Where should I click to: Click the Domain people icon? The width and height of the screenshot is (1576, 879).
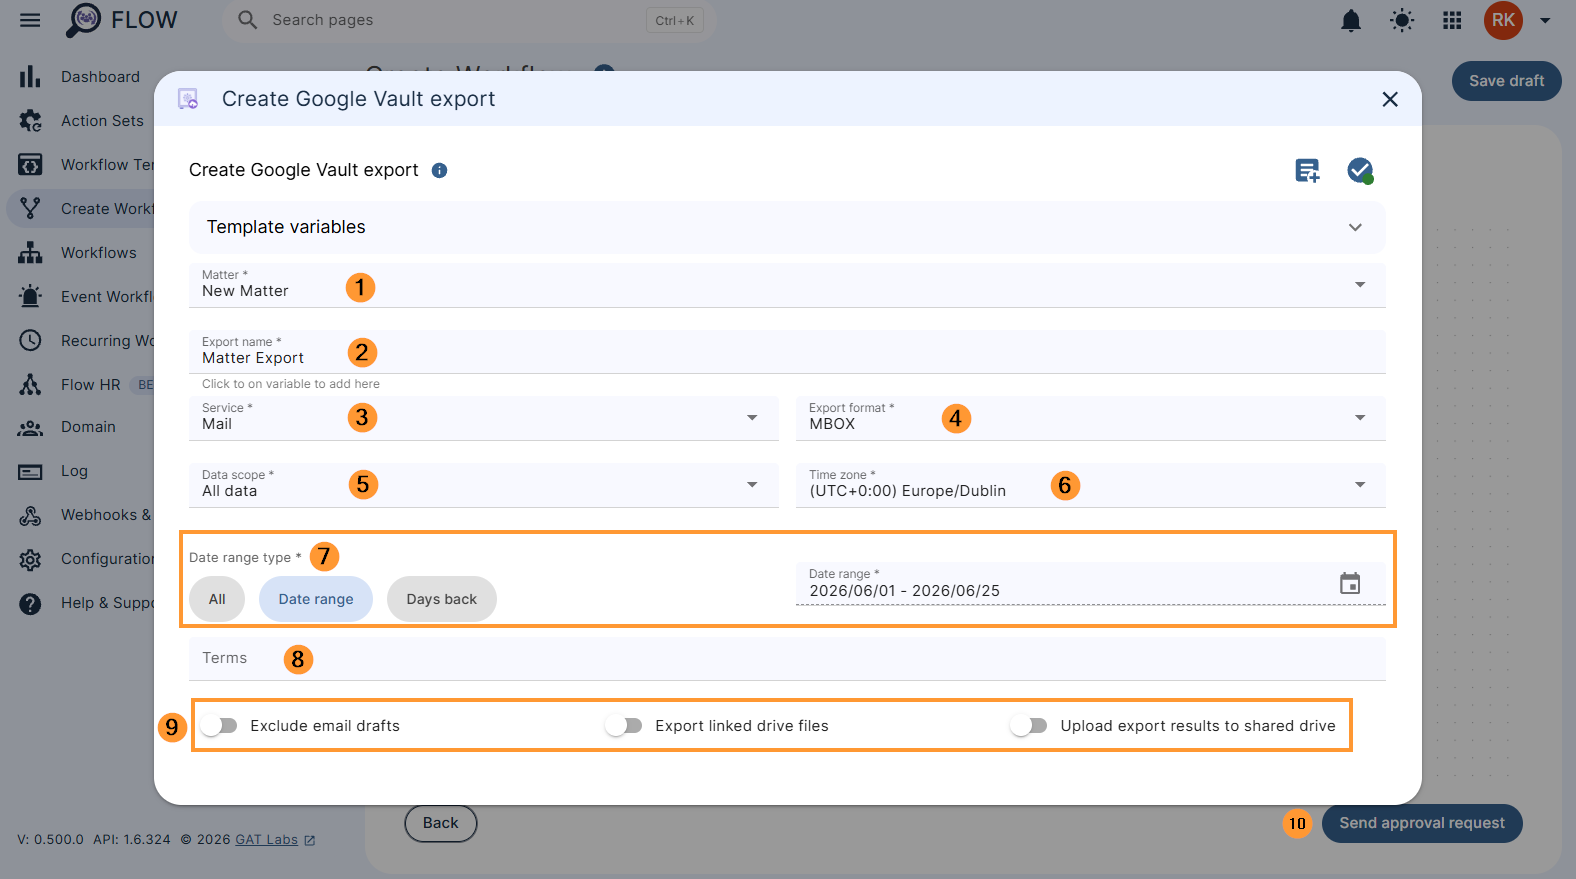(x=30, y=427)
